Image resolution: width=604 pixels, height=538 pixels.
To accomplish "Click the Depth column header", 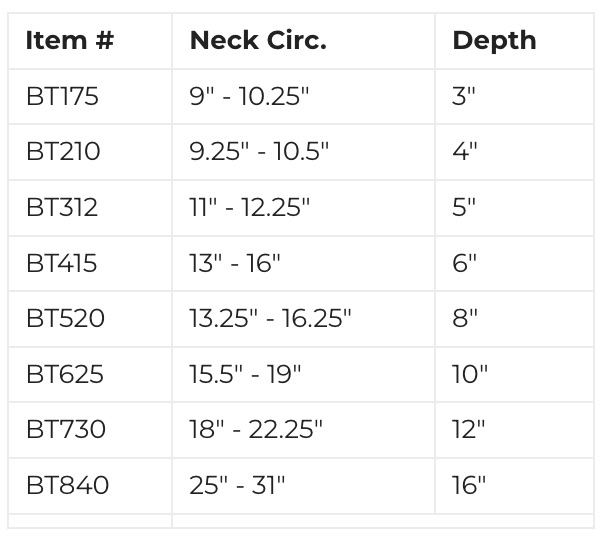I will pos(494,41).
